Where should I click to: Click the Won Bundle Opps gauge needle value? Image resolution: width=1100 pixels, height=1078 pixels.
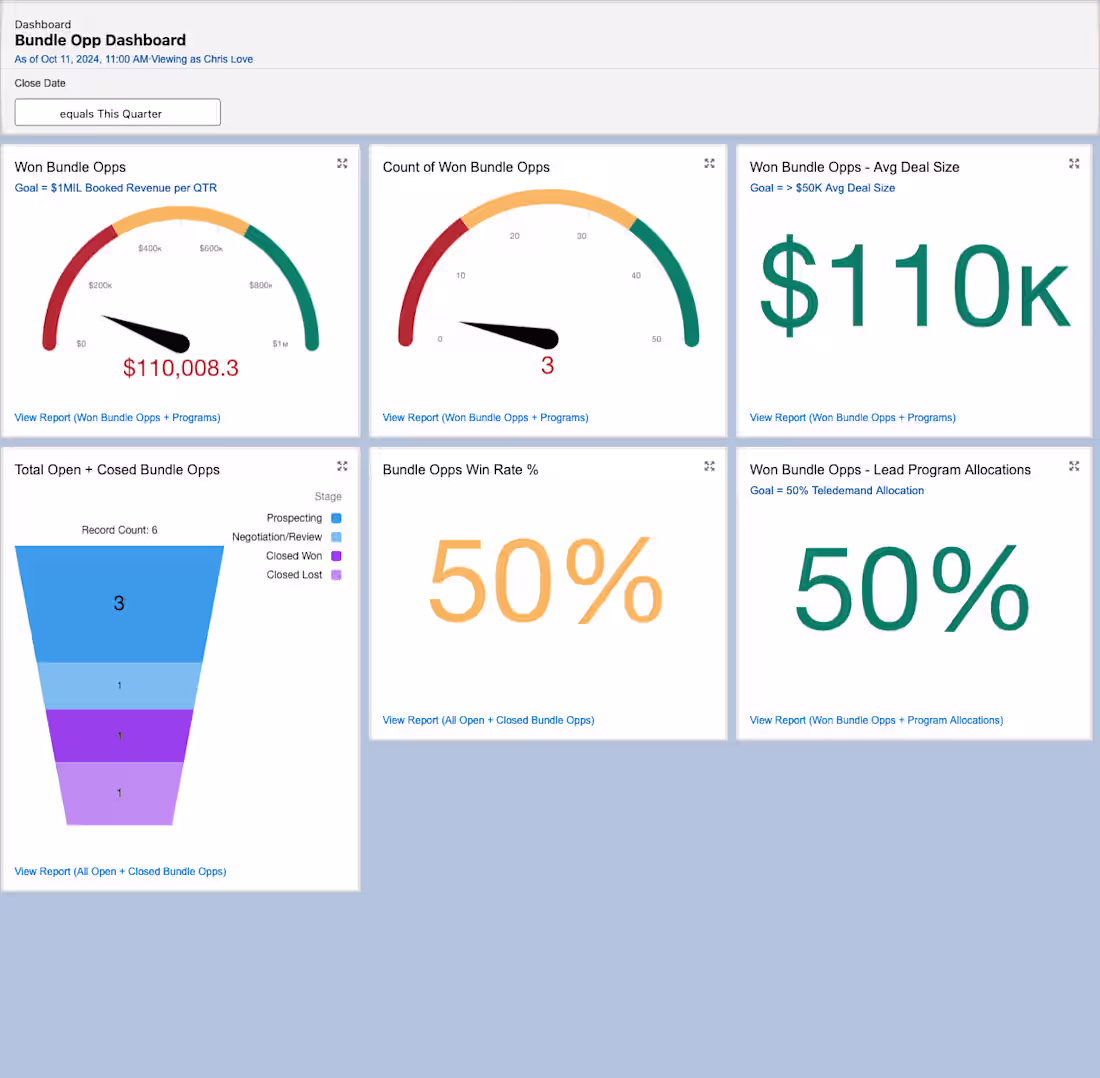[x=180, y=368]
